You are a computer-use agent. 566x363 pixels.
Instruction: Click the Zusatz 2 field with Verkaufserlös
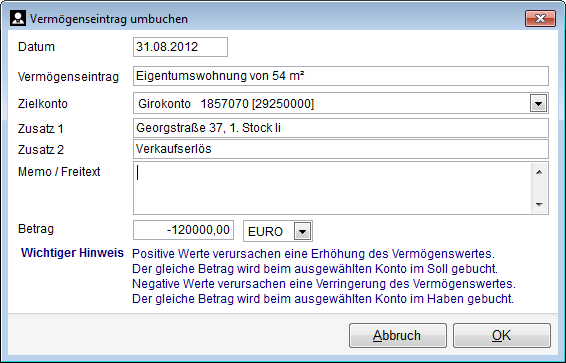pos(341,149)
